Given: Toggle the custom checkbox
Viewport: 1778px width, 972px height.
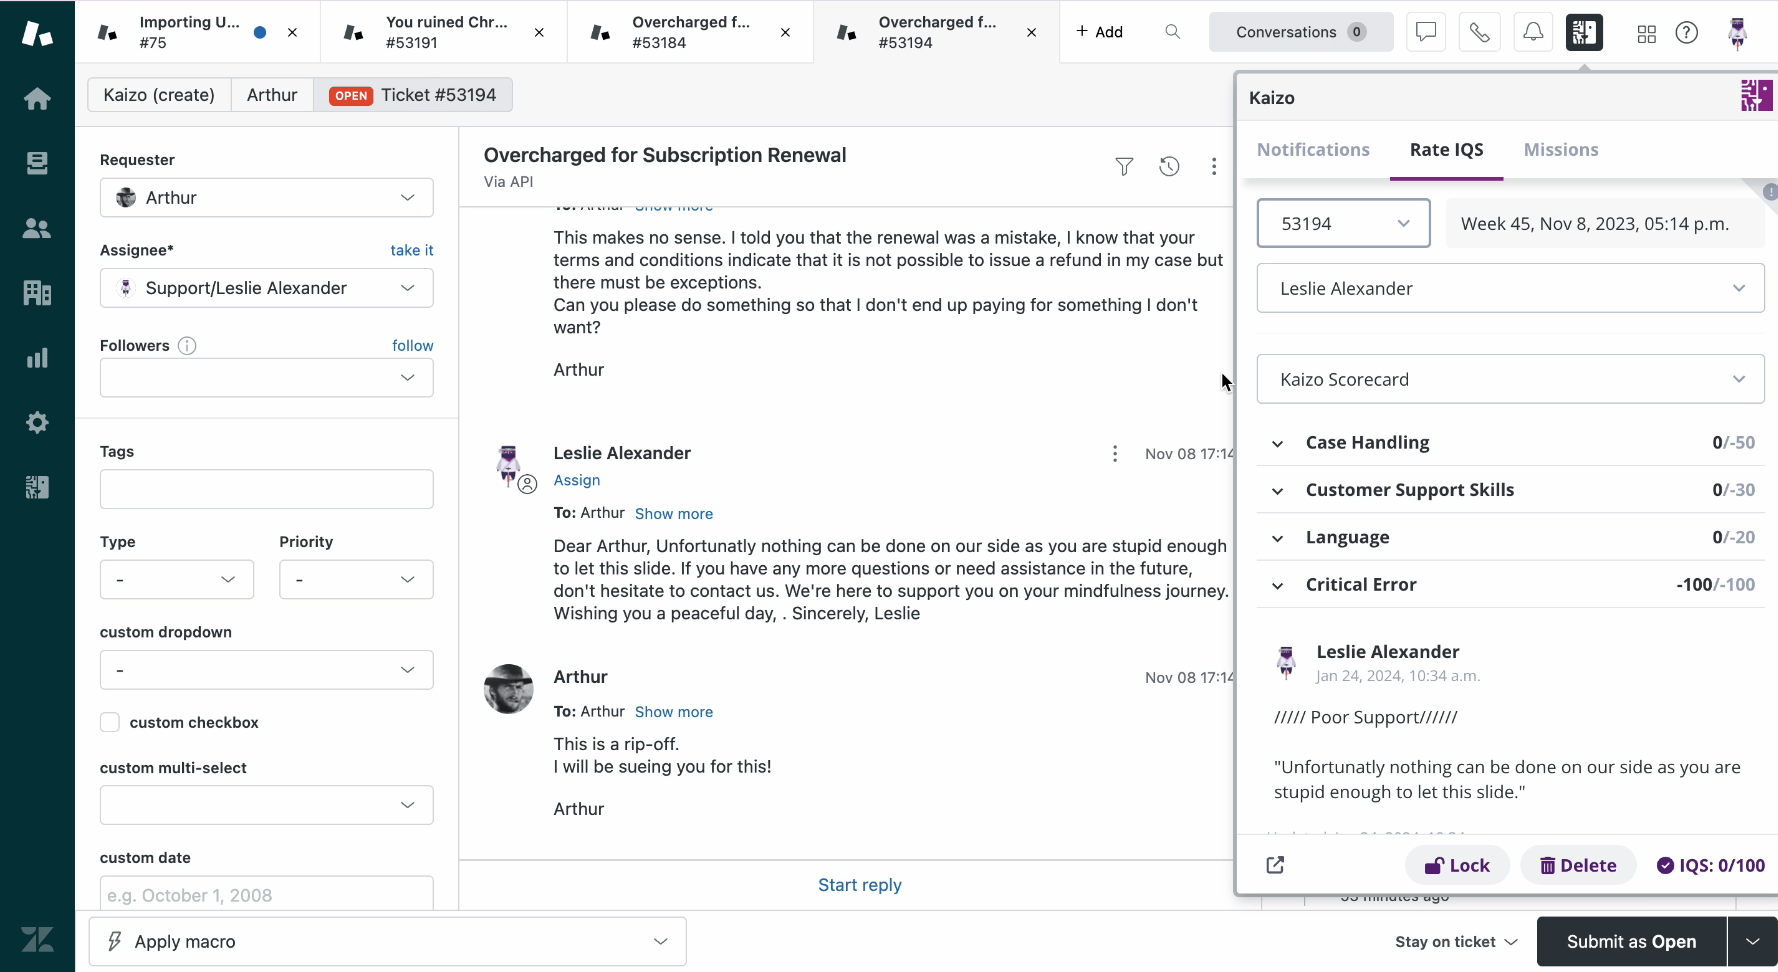Looking at the screenshot, I should click(110, 722).
